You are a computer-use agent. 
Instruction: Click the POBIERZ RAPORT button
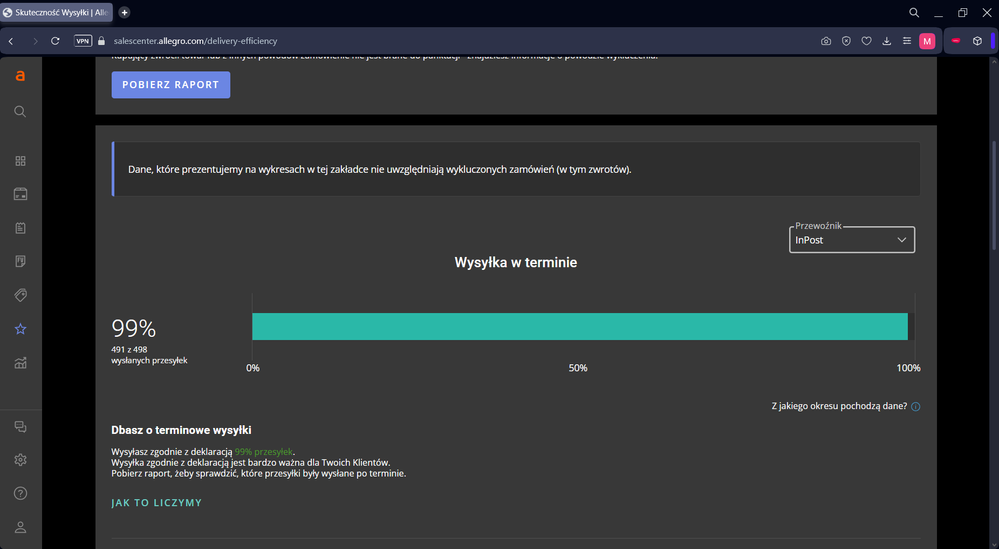click(x=170, y=85)
